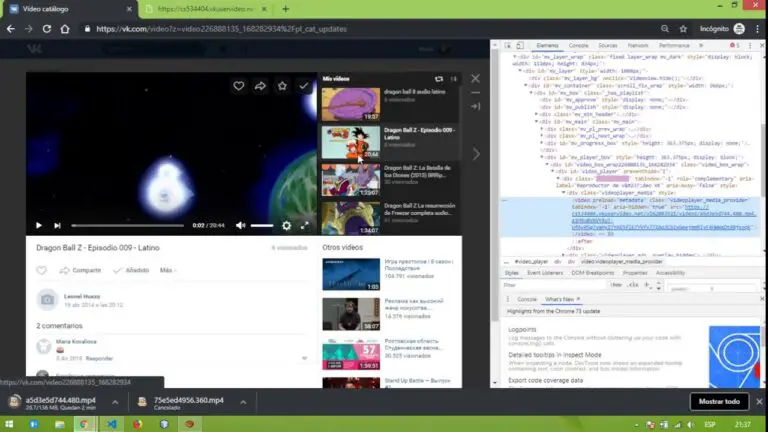Image resolution: width=768 pixels, height=432 pixels.
Task: Expand 75e5ed4956.360.mp4 download options
Action: click(243, 402)
